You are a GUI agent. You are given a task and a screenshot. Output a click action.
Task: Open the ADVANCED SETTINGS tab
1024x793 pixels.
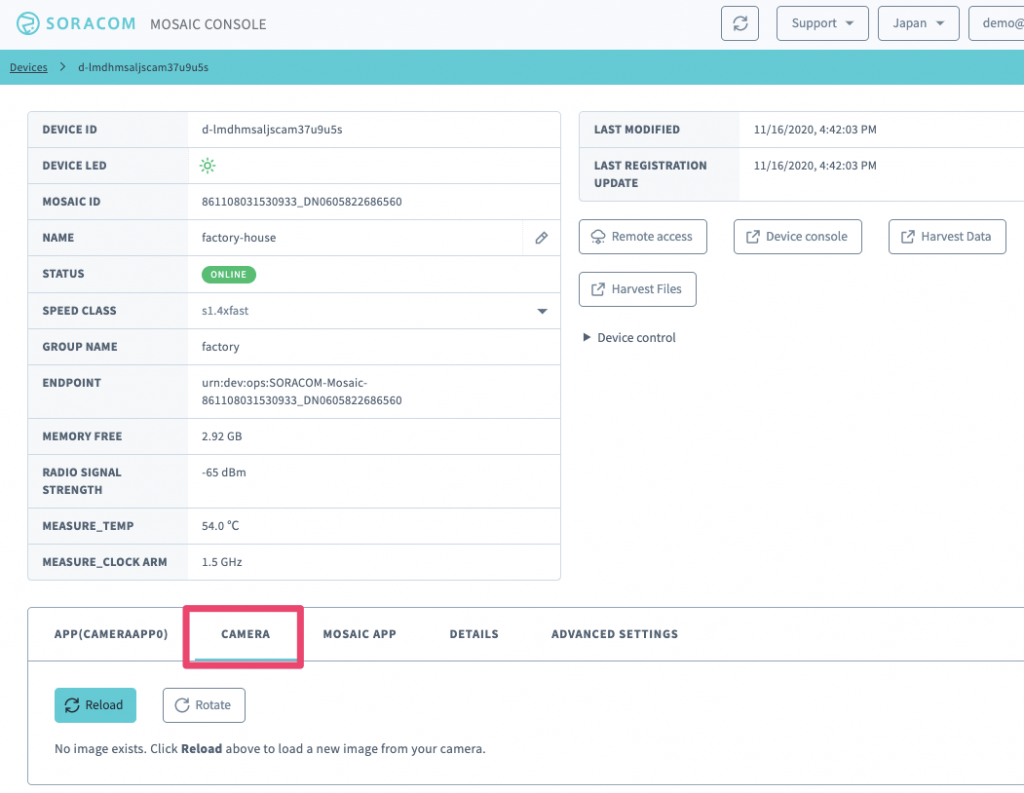click(615, 634)
